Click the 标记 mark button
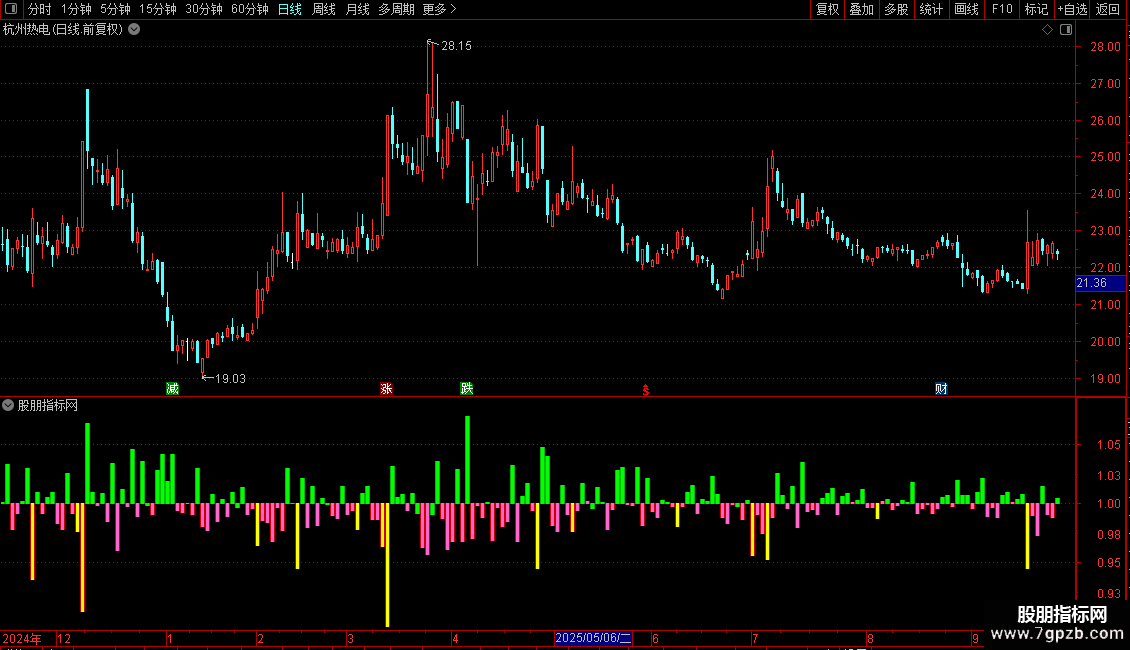 tap(1036, 9)
